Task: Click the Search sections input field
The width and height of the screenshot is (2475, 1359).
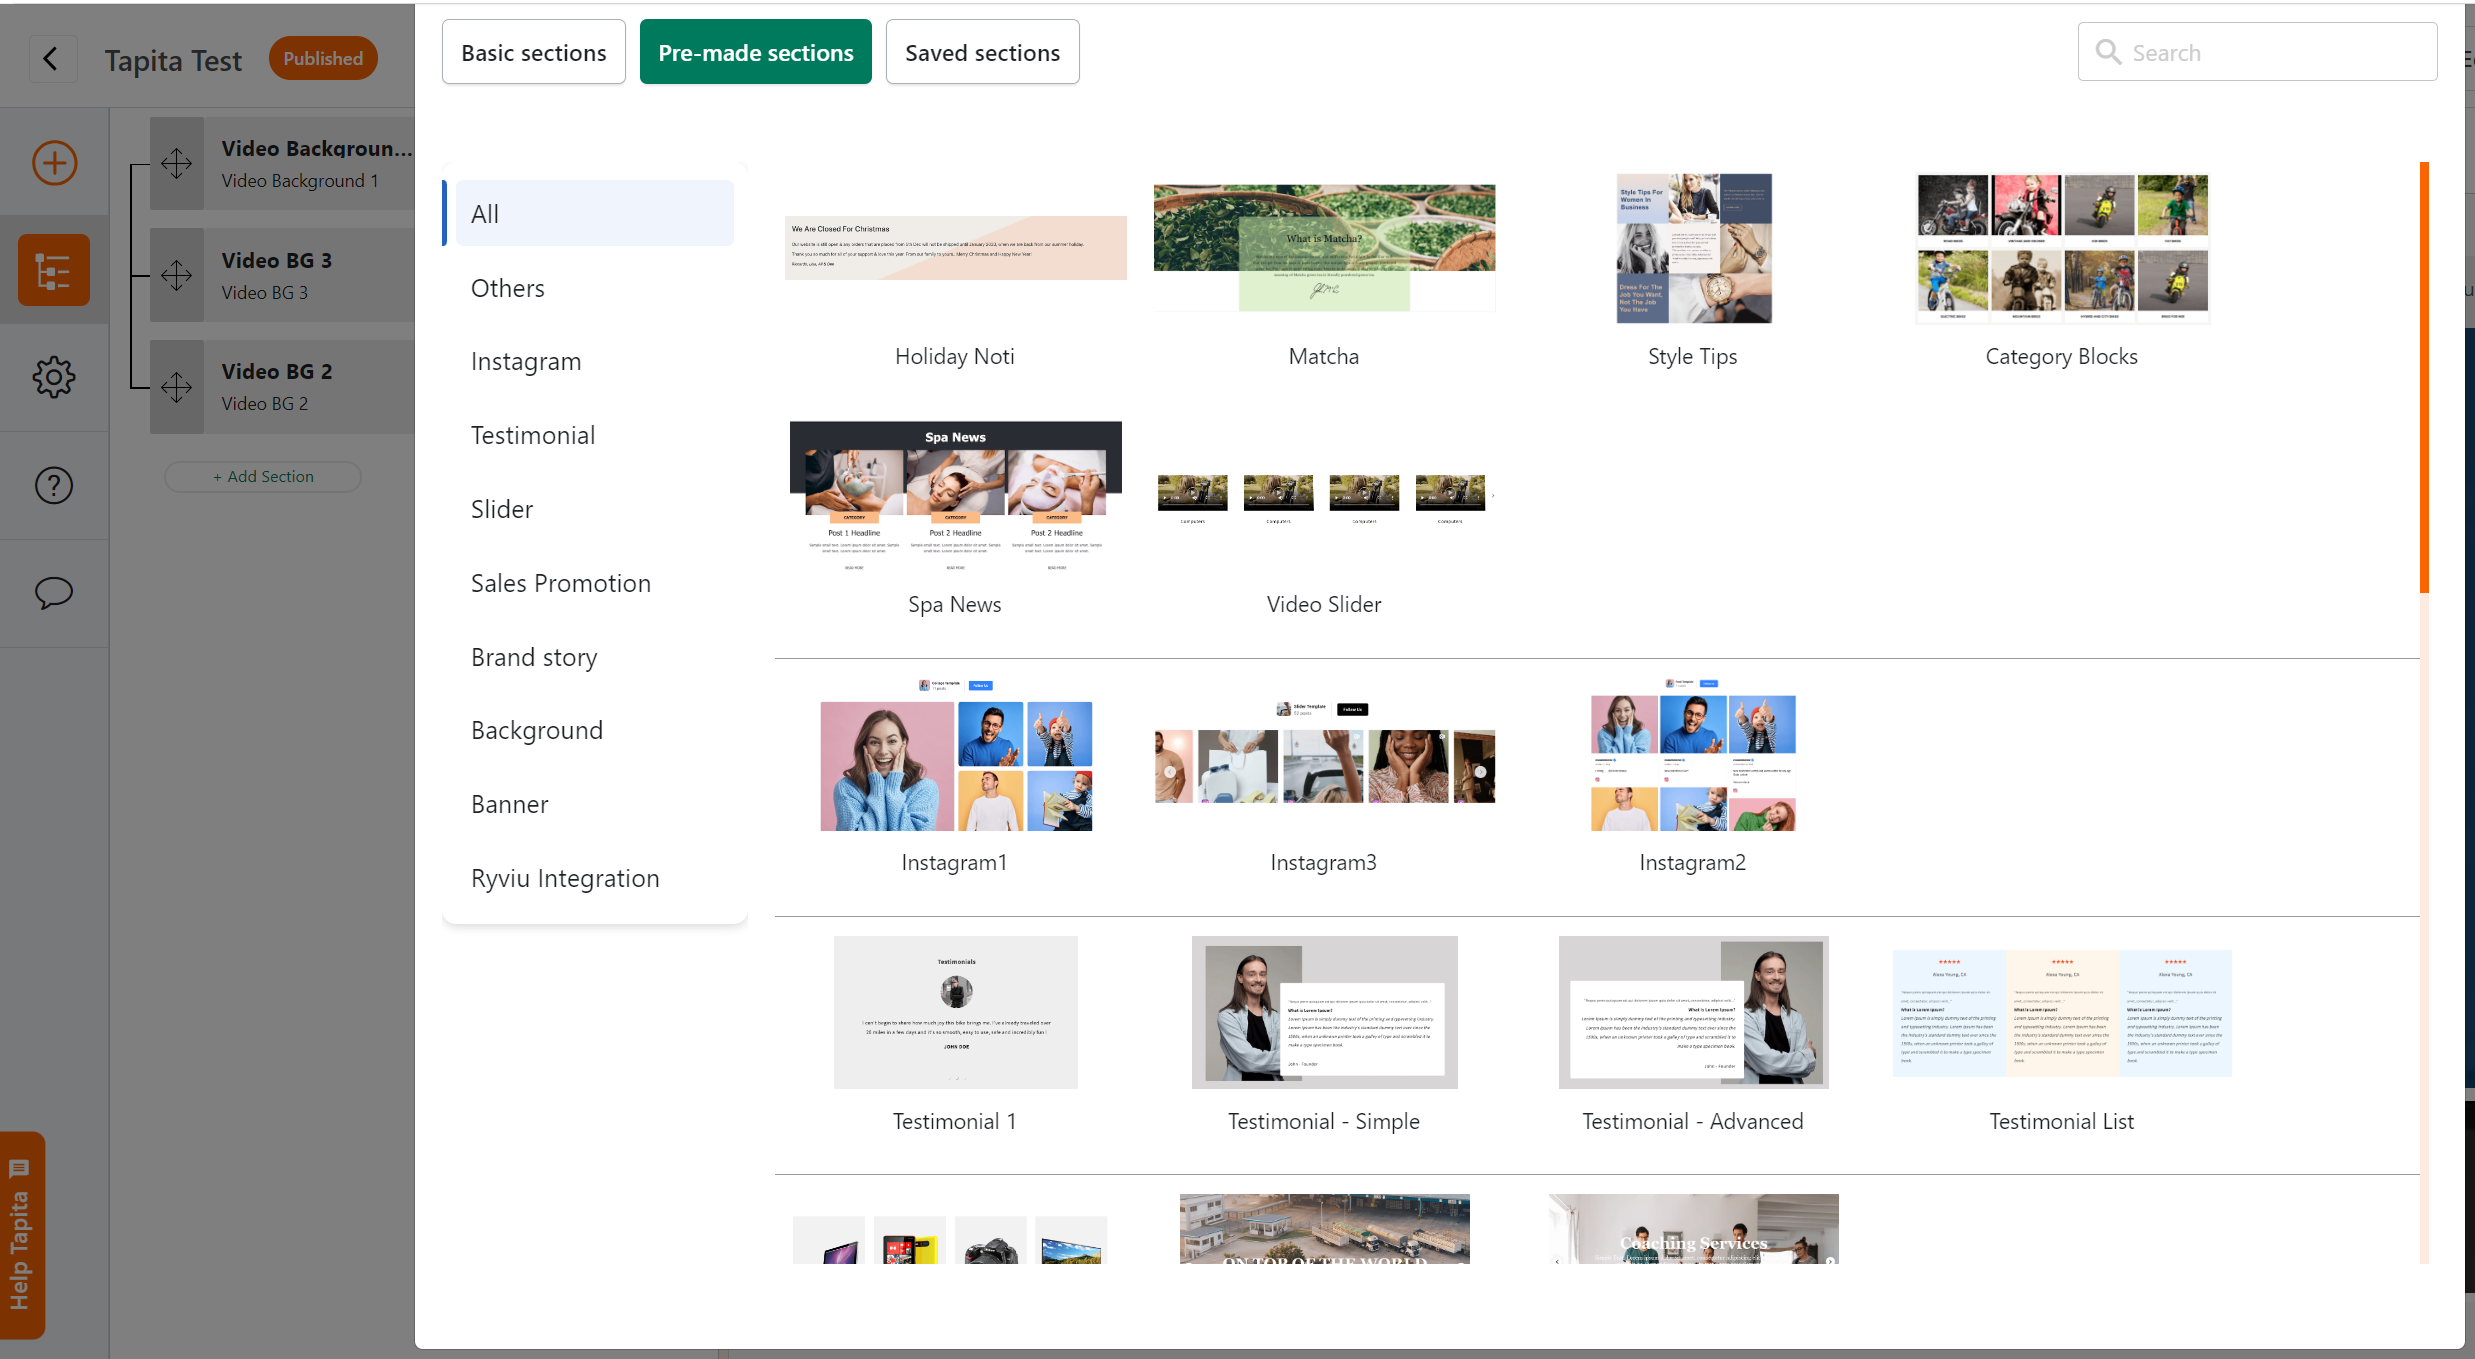Action: tap(2270, 52)
